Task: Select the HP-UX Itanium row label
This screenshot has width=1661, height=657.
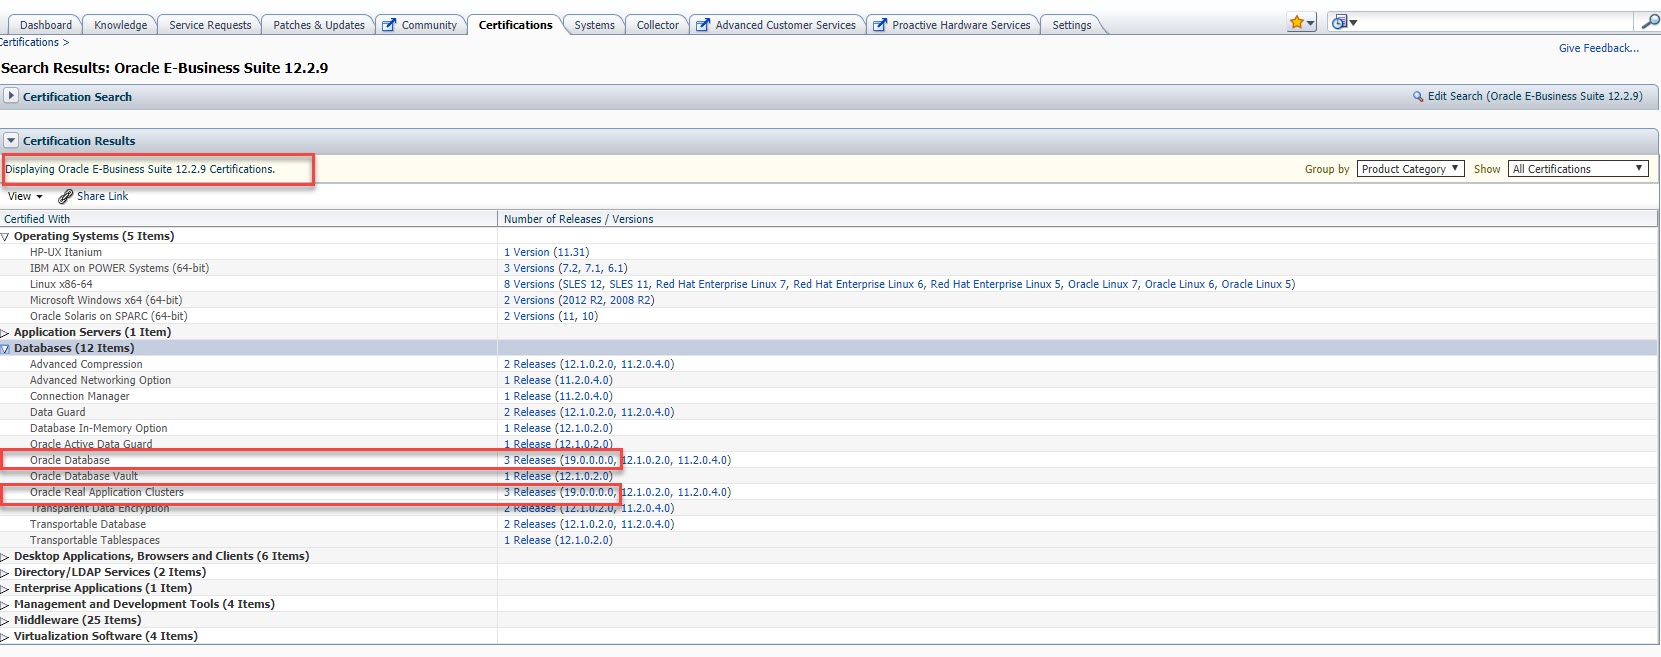Action: (x=66, y=253)
